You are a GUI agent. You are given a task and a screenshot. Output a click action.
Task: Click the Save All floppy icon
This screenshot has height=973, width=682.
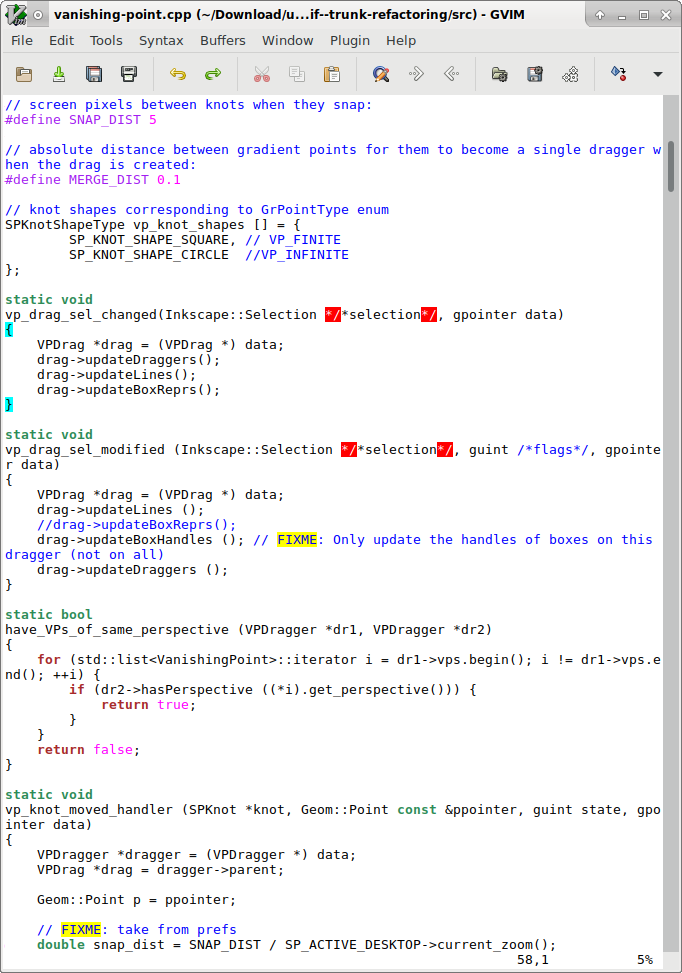[x=94, y=74]
